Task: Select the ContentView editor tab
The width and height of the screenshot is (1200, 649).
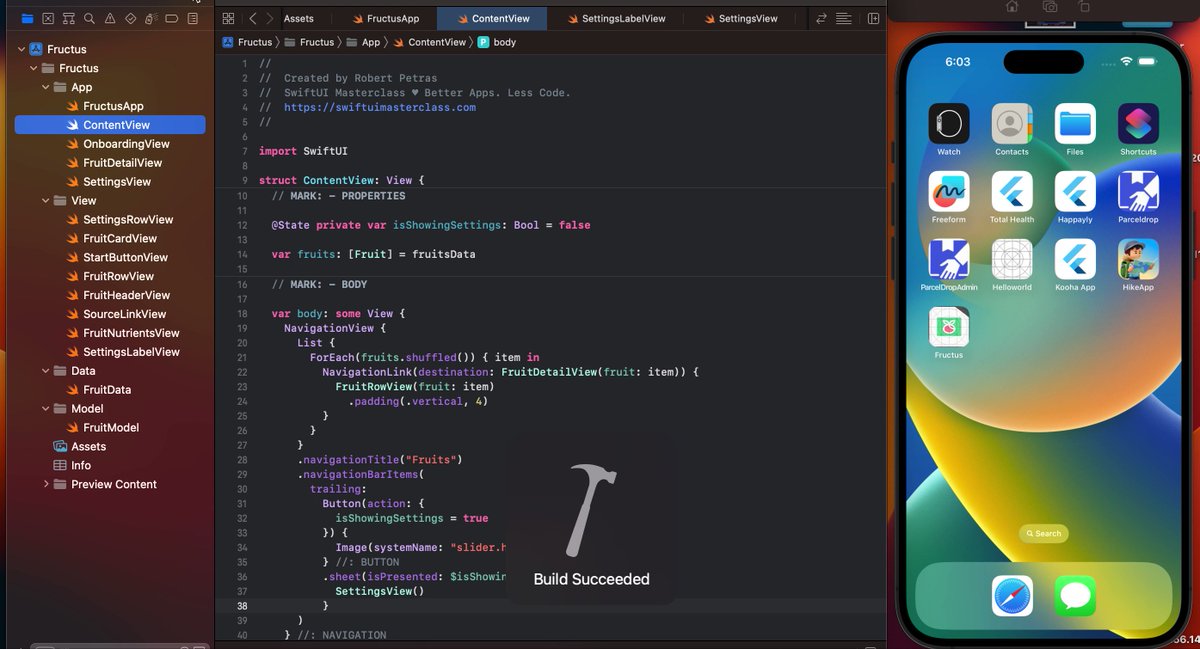Action: point(492,18)
